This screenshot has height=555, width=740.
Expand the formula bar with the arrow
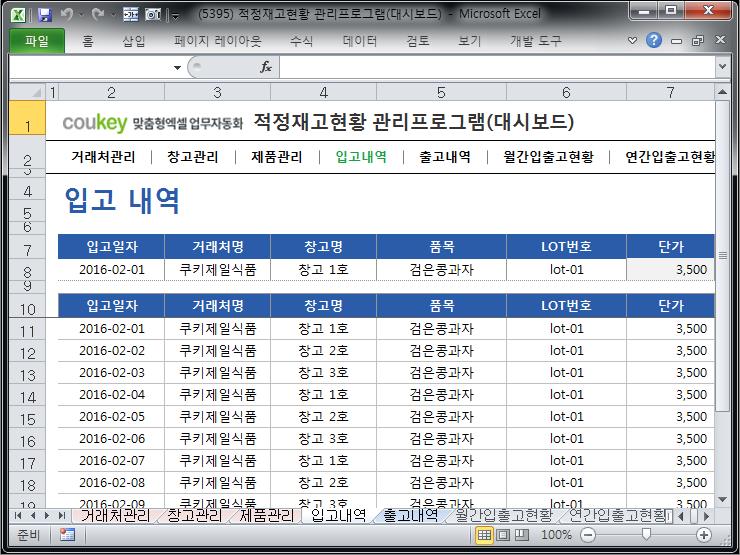click(x=722, y=67)
